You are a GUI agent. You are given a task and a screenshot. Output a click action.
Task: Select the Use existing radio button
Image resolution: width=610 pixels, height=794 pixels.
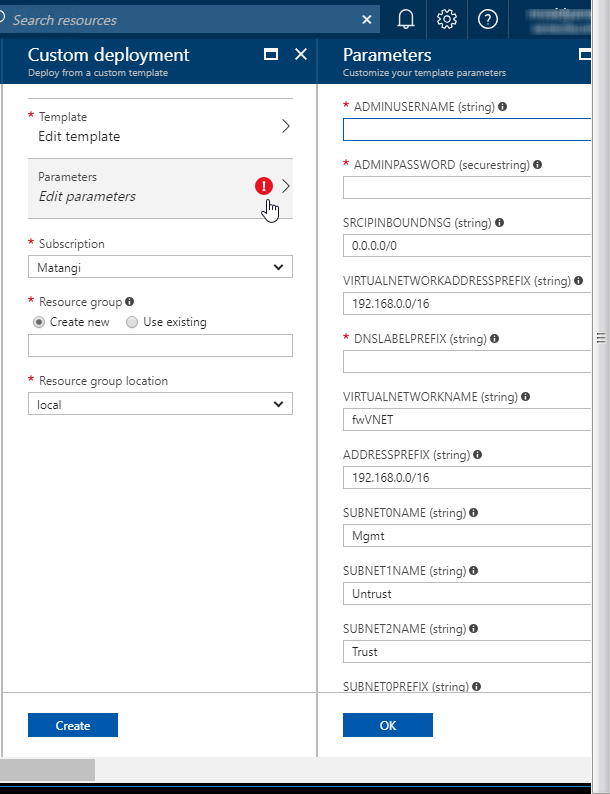tap(132, 322)
